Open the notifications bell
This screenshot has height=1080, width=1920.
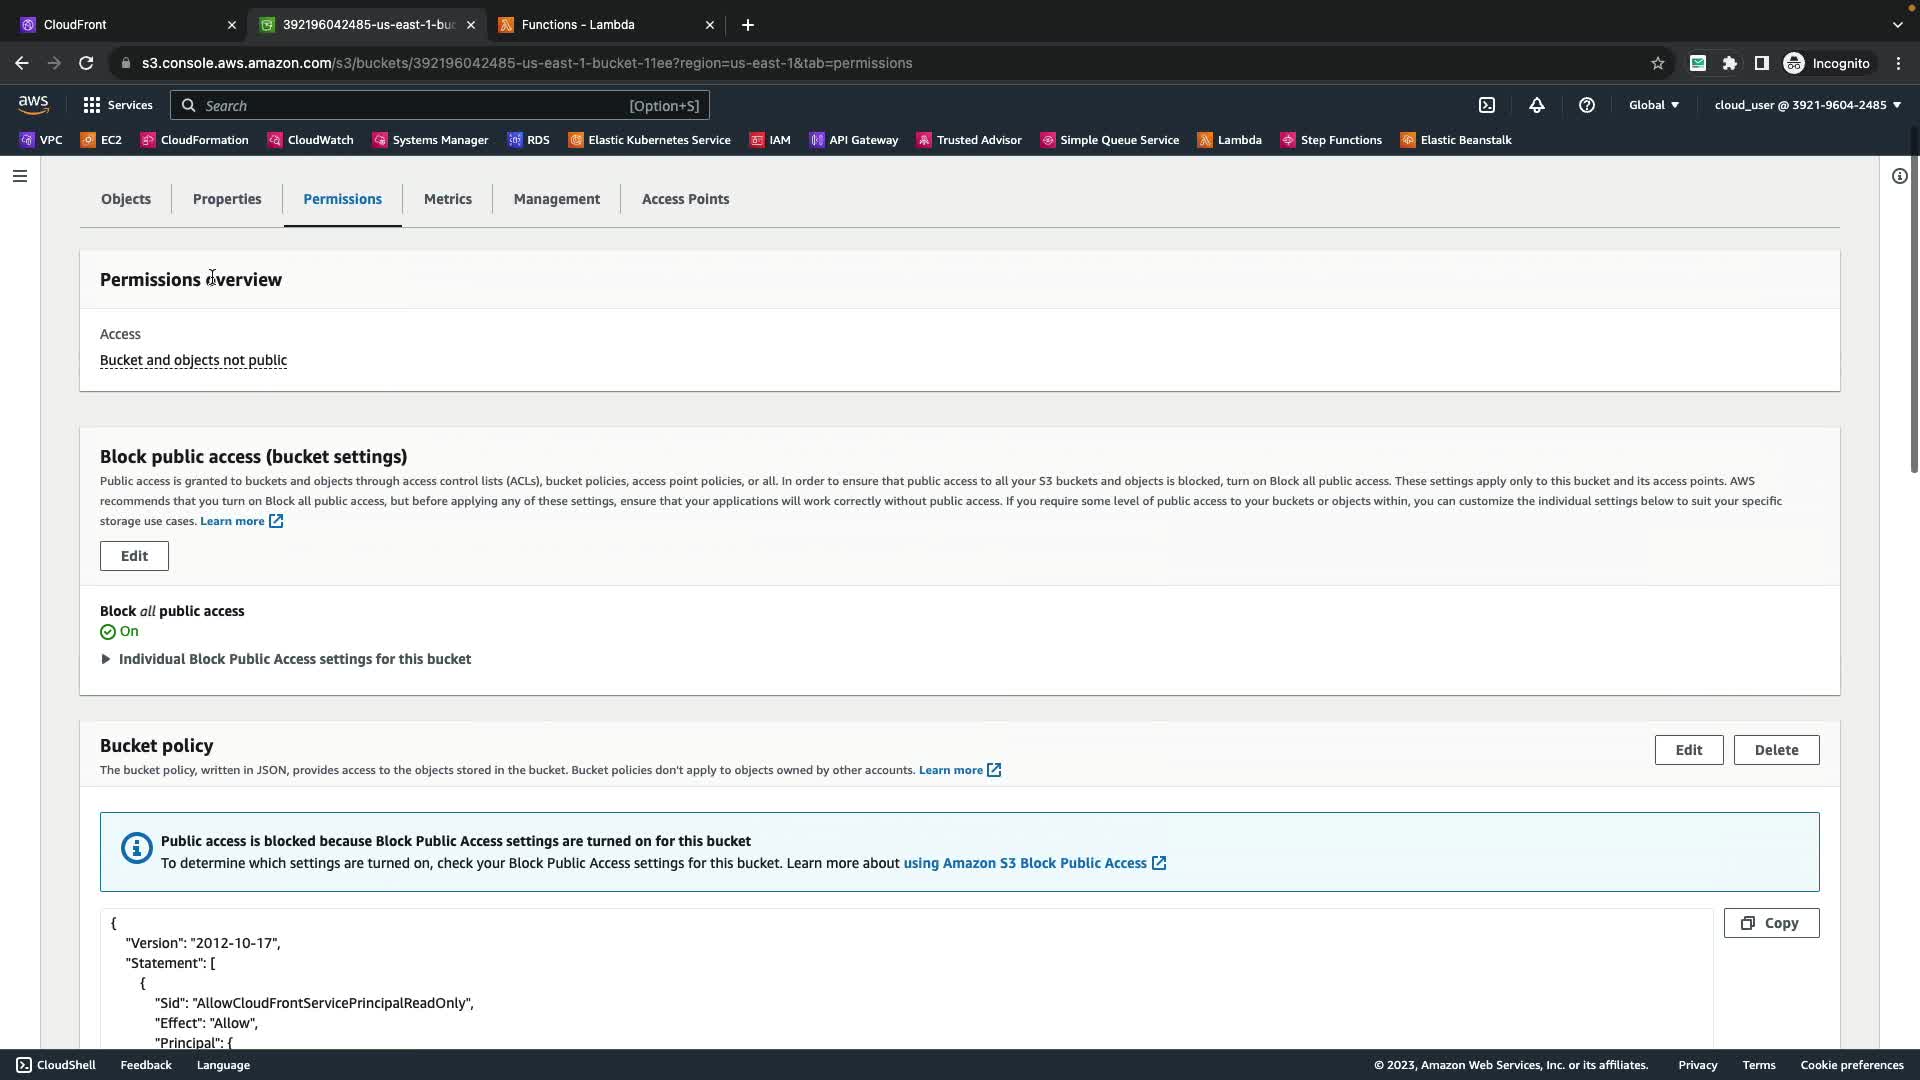(x=1537, y=105)
